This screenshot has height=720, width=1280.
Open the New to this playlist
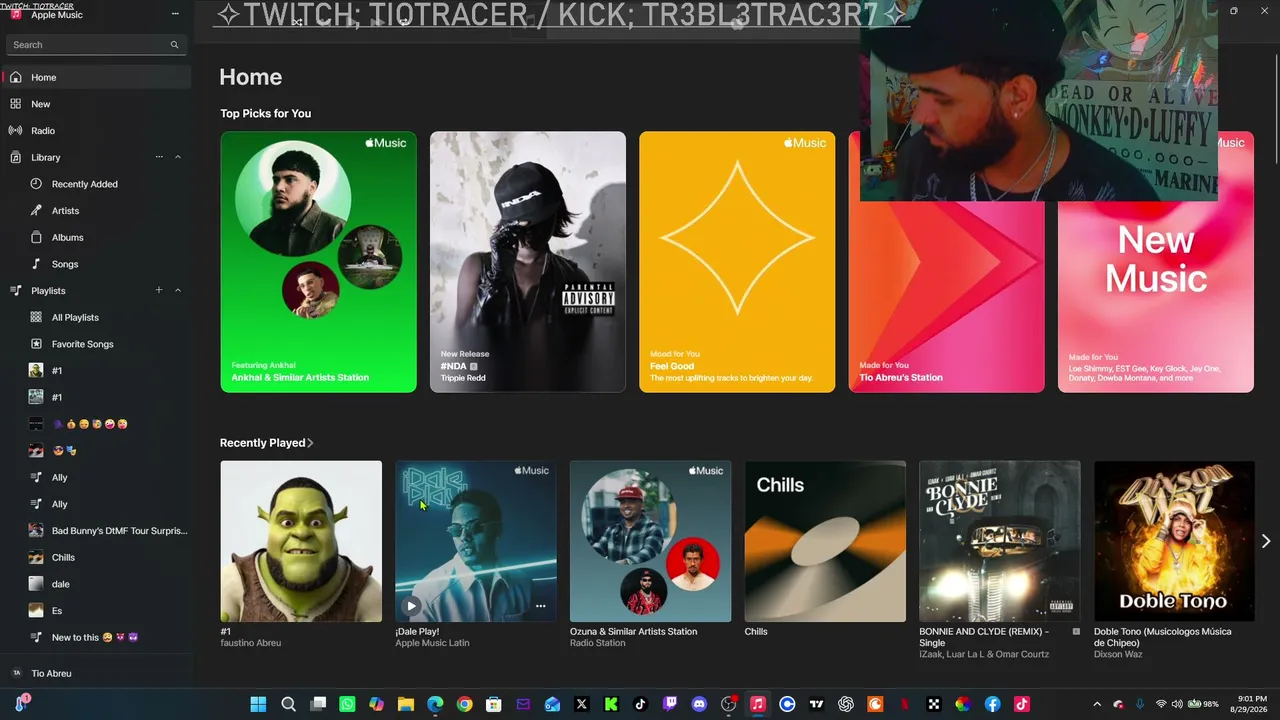pos(96,637)
